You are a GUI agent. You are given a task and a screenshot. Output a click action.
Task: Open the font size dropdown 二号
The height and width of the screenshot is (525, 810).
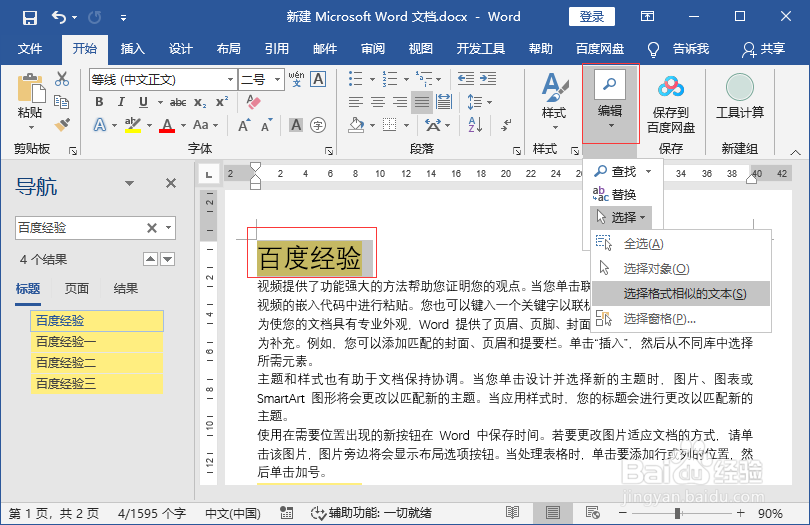pos(277,80)
